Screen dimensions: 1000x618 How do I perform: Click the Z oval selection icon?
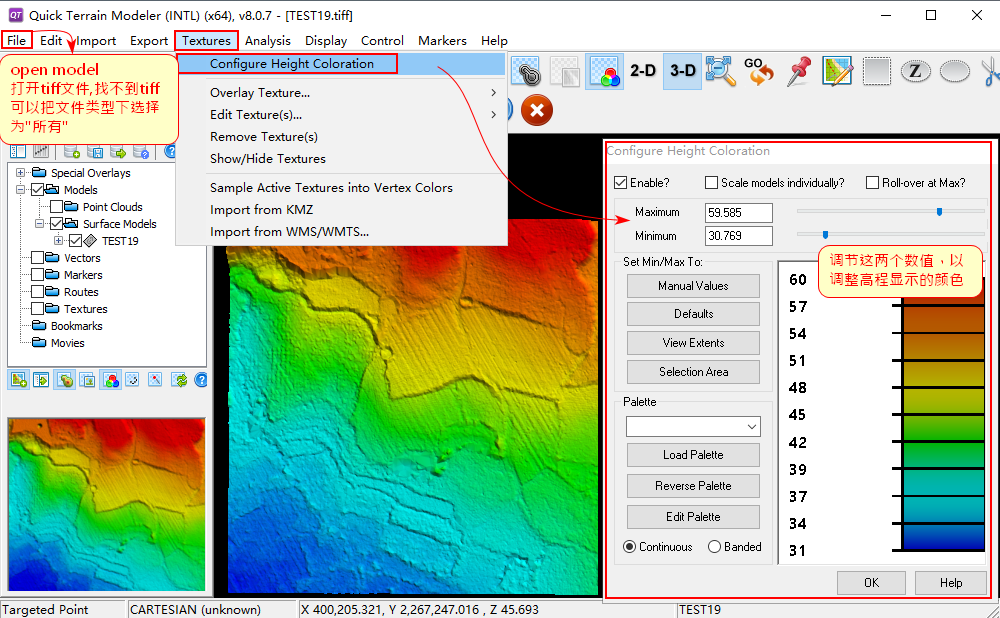coord(915,71)
